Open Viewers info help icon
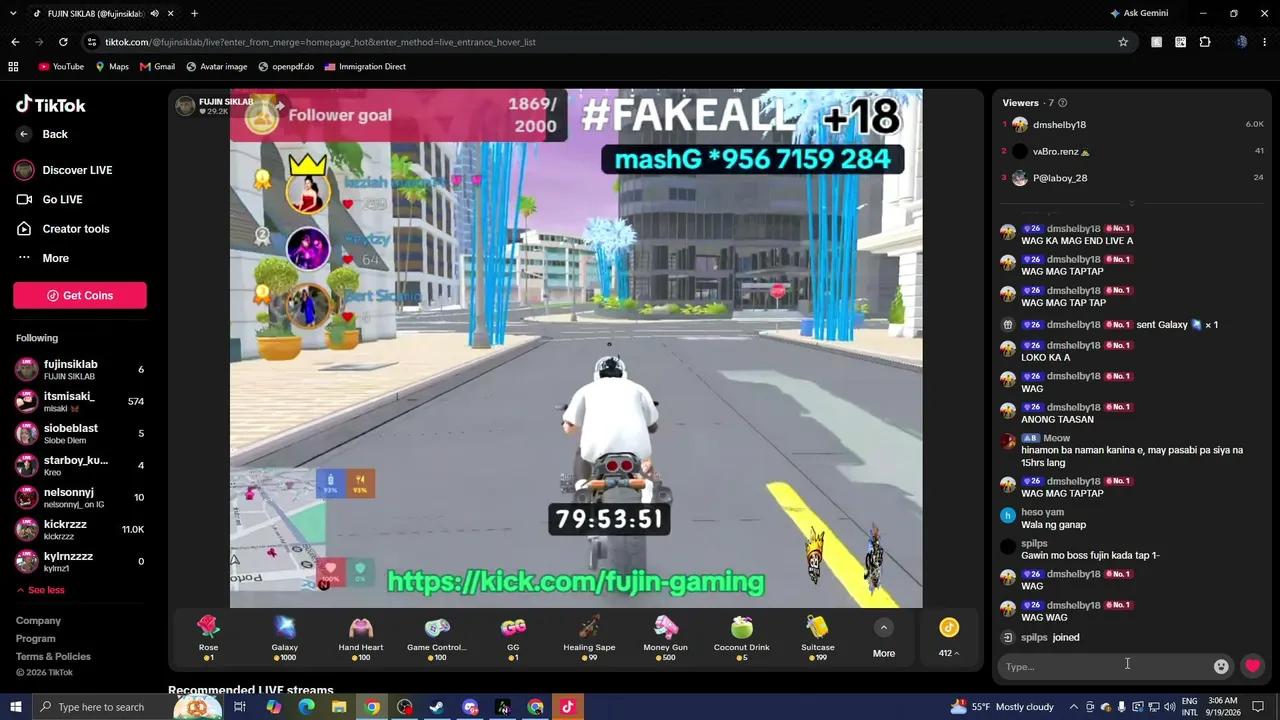 click(1062, 103)
